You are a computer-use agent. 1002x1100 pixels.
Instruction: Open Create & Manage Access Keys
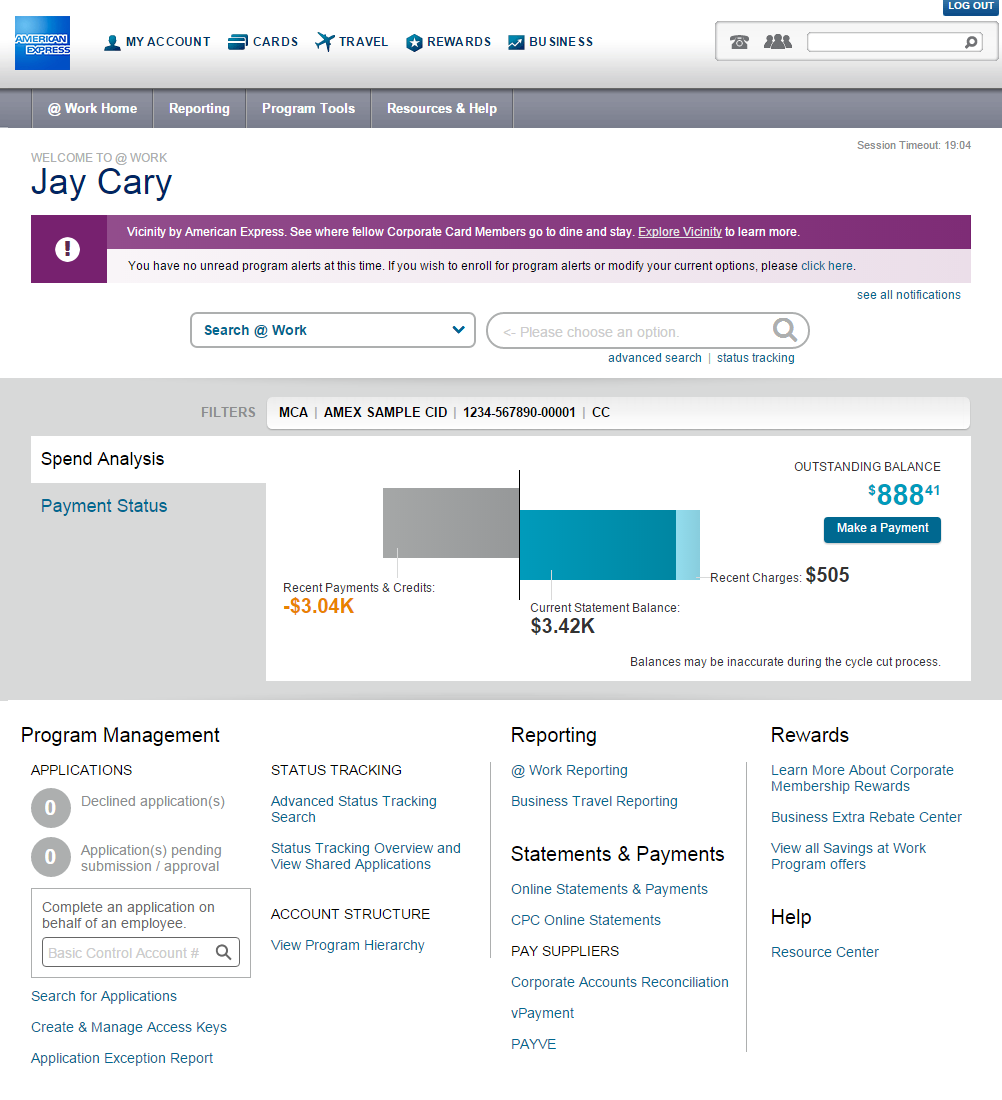coord(129,1027)
